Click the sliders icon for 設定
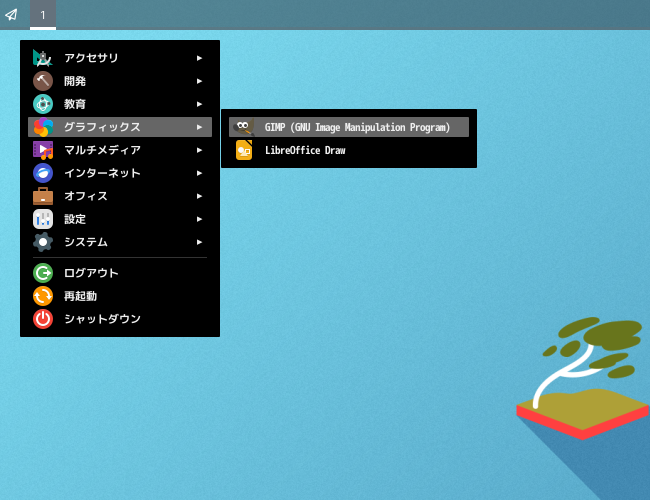650x500 pixels. (x=43, y=219)
